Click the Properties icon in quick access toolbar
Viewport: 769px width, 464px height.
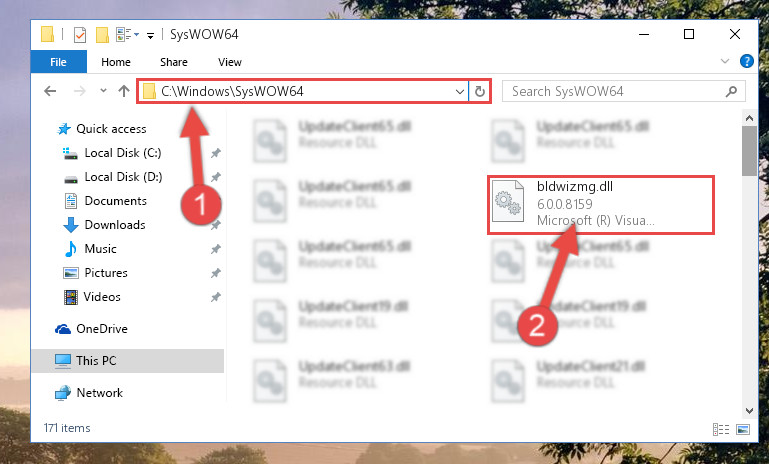click(x=80, y=35)
